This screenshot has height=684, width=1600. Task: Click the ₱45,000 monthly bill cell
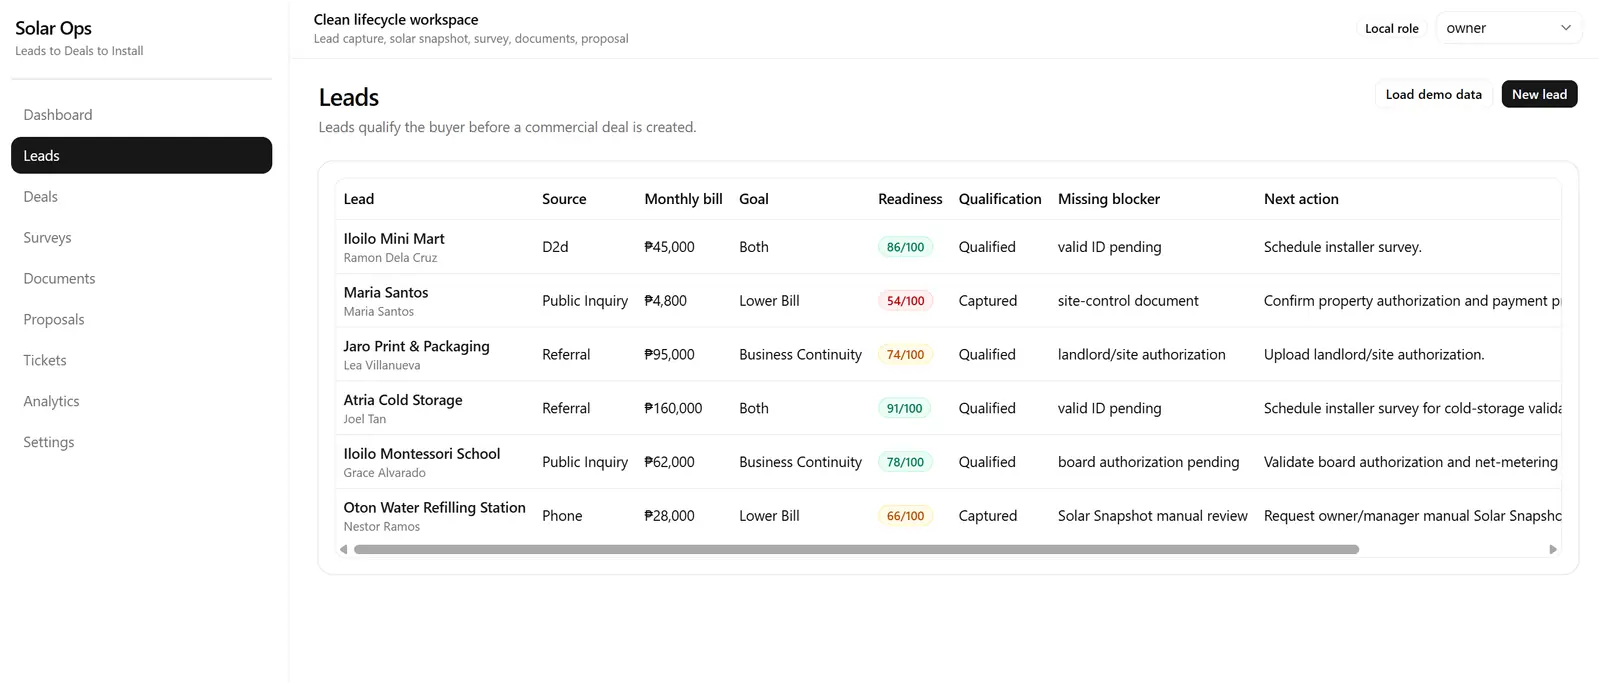[x=669, y=247]
